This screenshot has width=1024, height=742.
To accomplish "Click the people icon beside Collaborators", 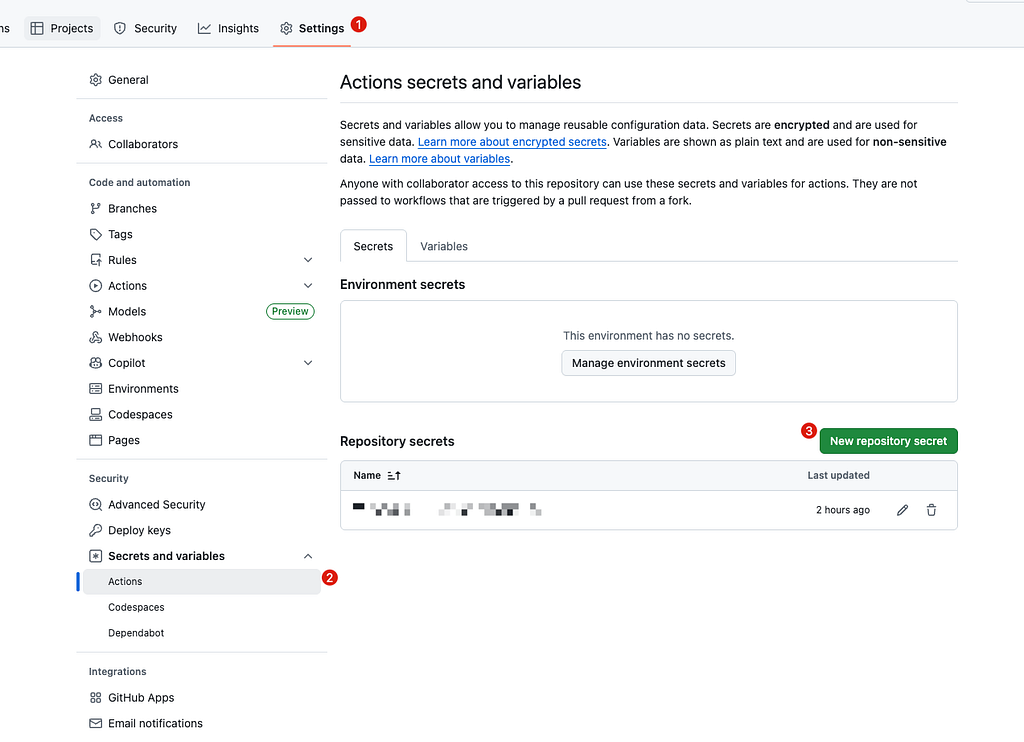I will [x=95, y=144].
